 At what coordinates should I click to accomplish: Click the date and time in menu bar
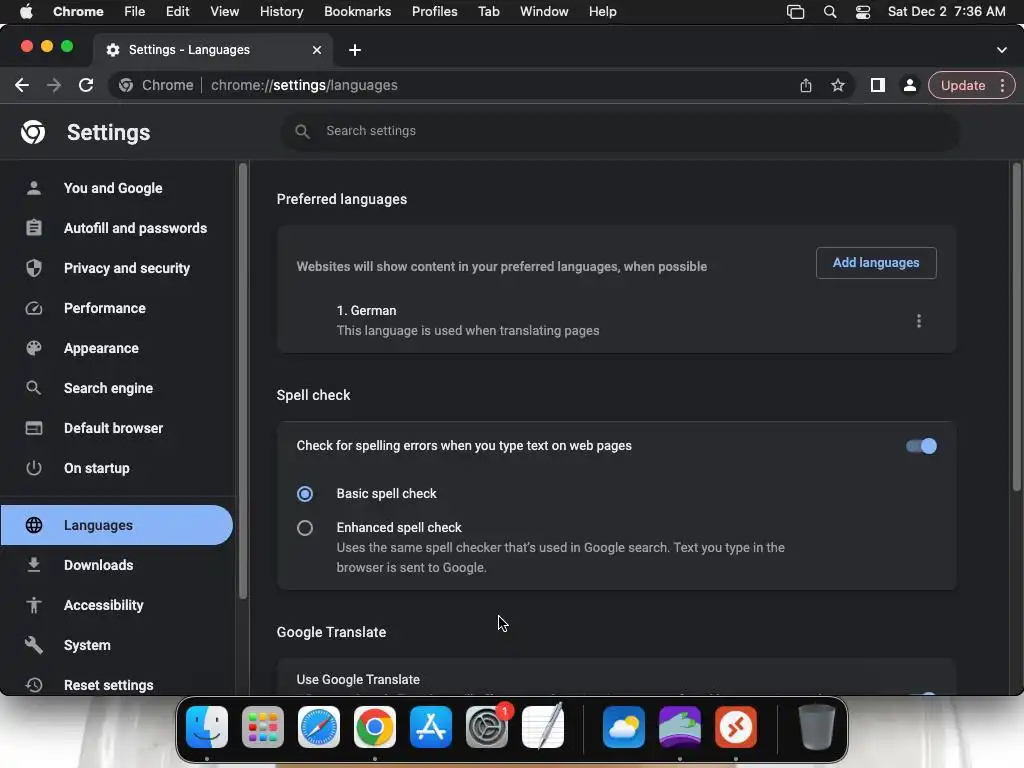[946, 12]
